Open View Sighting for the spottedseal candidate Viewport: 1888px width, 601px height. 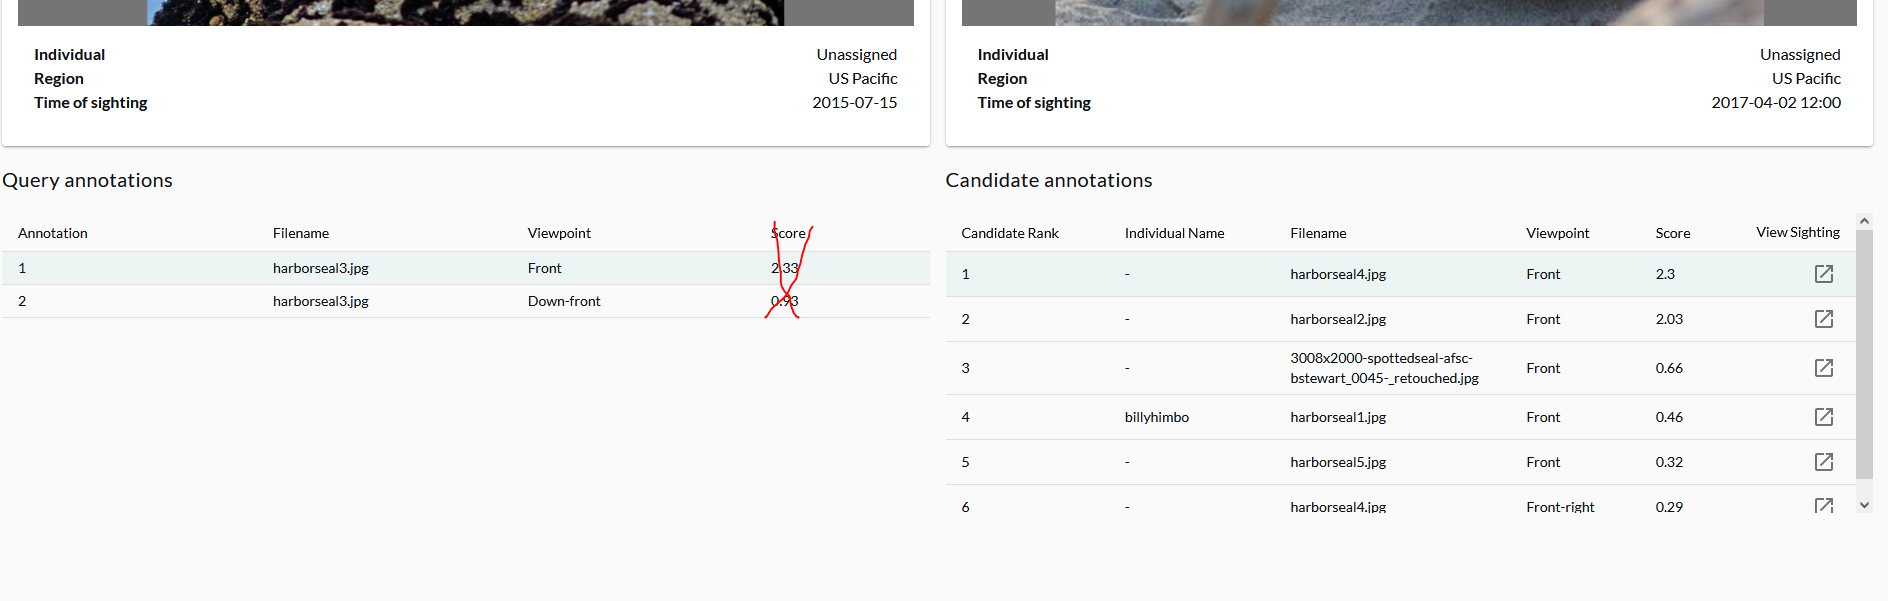point(1824,367)
